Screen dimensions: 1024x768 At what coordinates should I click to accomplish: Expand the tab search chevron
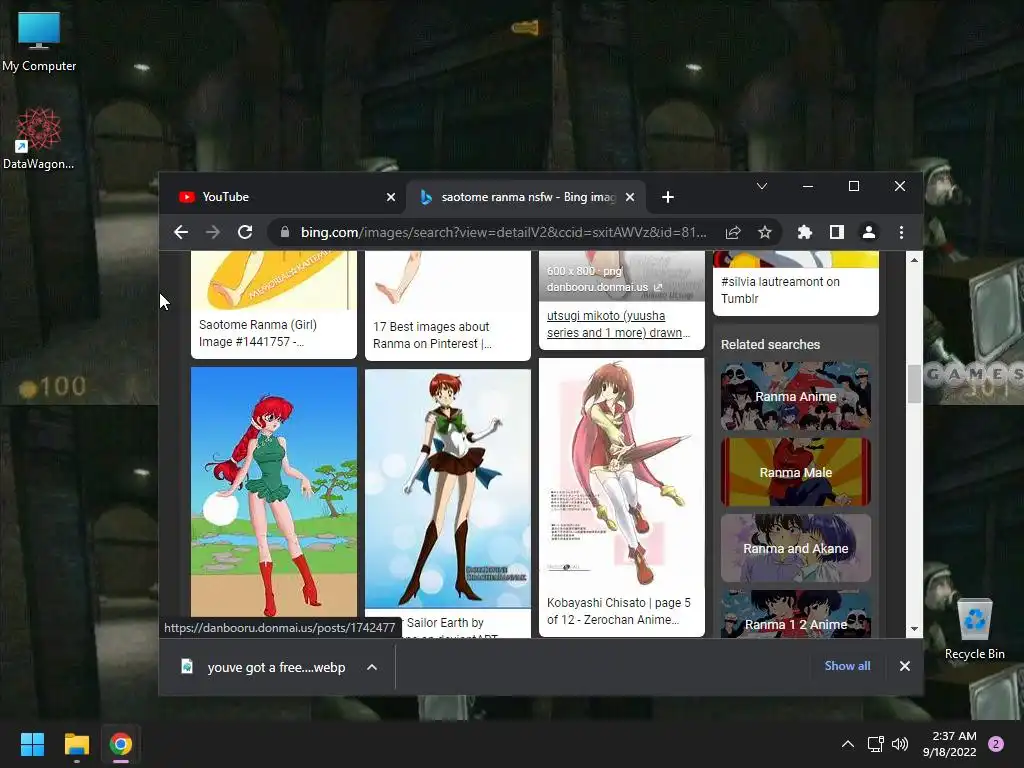coord(761,186)
